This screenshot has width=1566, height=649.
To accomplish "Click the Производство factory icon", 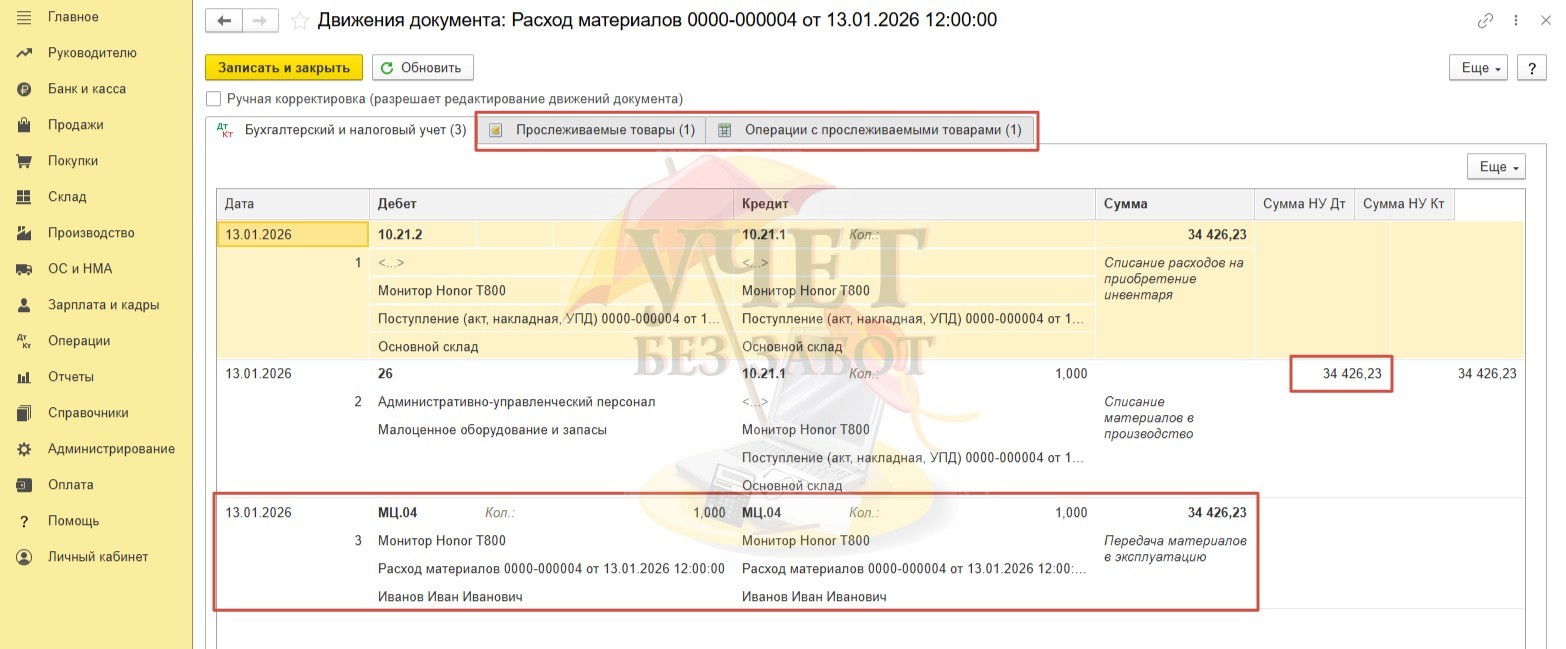I will (25, 233).
